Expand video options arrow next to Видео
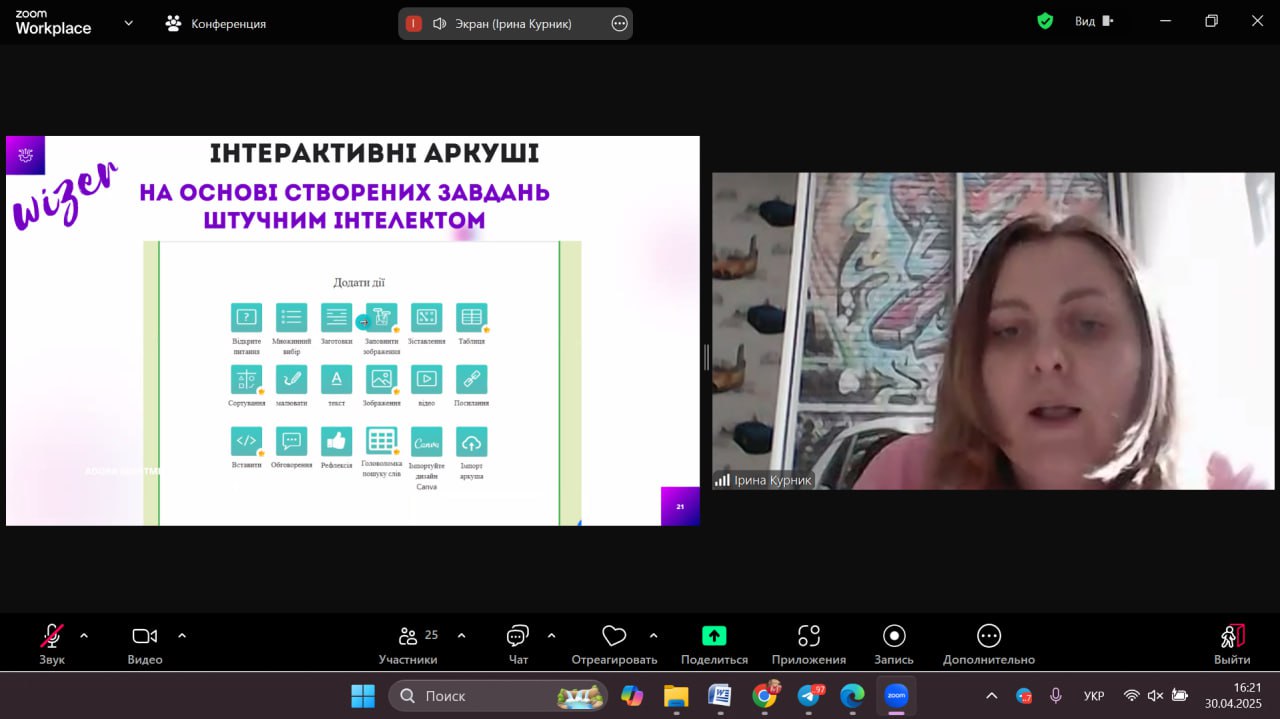The width and height of the screenshot is (1280, 719). pyautogui.click(x=182, y=635)
